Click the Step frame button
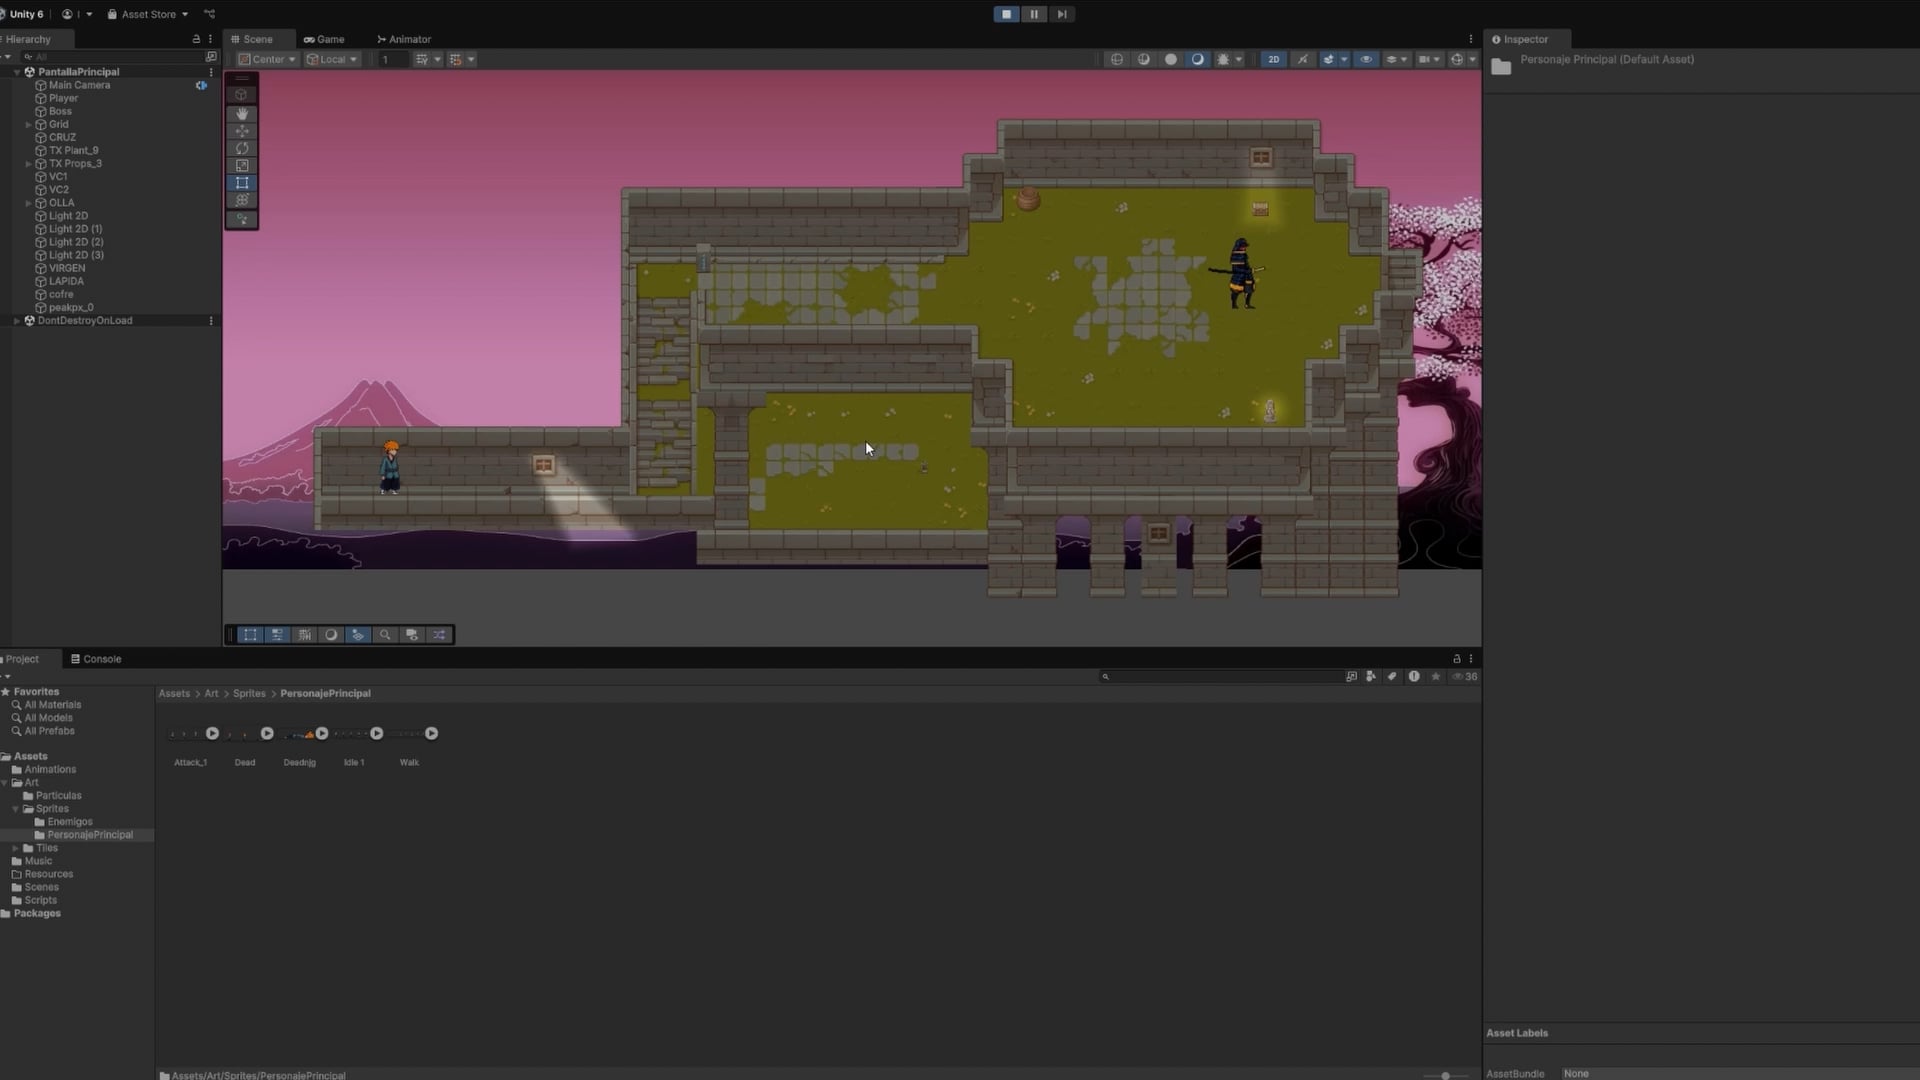This screenshot has width=1920, height=1080. pyautogui.click(x=1062, y=14)
